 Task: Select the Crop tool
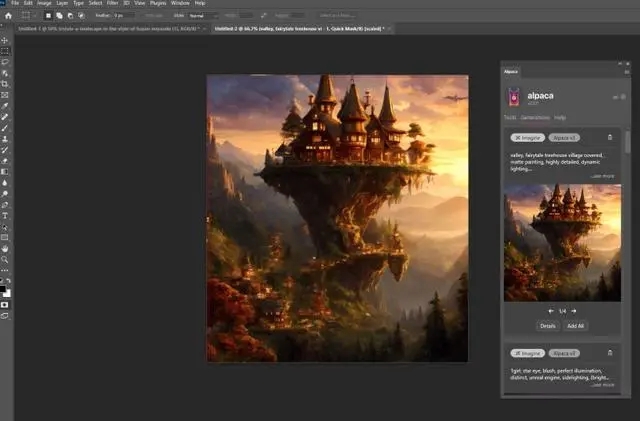(4, 84)
